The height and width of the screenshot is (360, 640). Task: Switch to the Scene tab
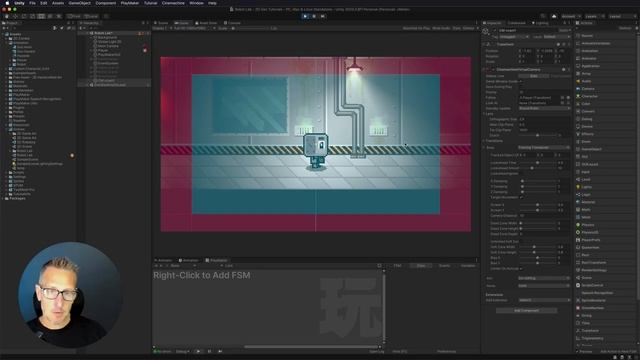coord(162,23)
